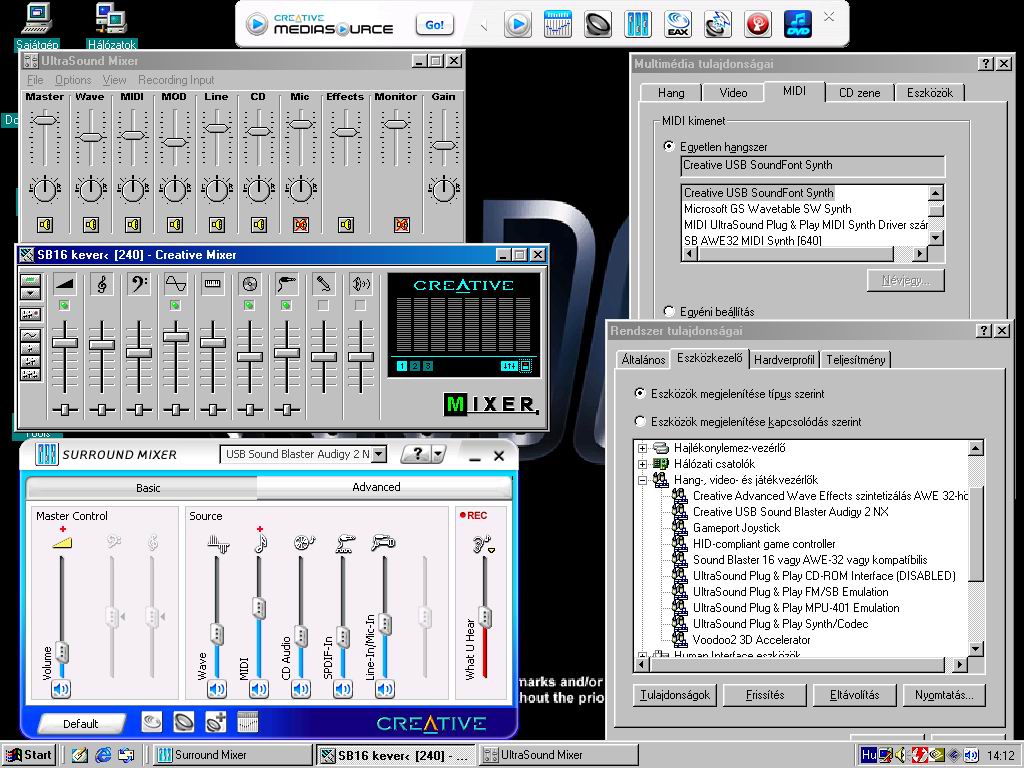Open the add-speaker icon in Surround Mixer bottom bar
The width and height of the screenshot is (1024, 768).
point(216,722)
